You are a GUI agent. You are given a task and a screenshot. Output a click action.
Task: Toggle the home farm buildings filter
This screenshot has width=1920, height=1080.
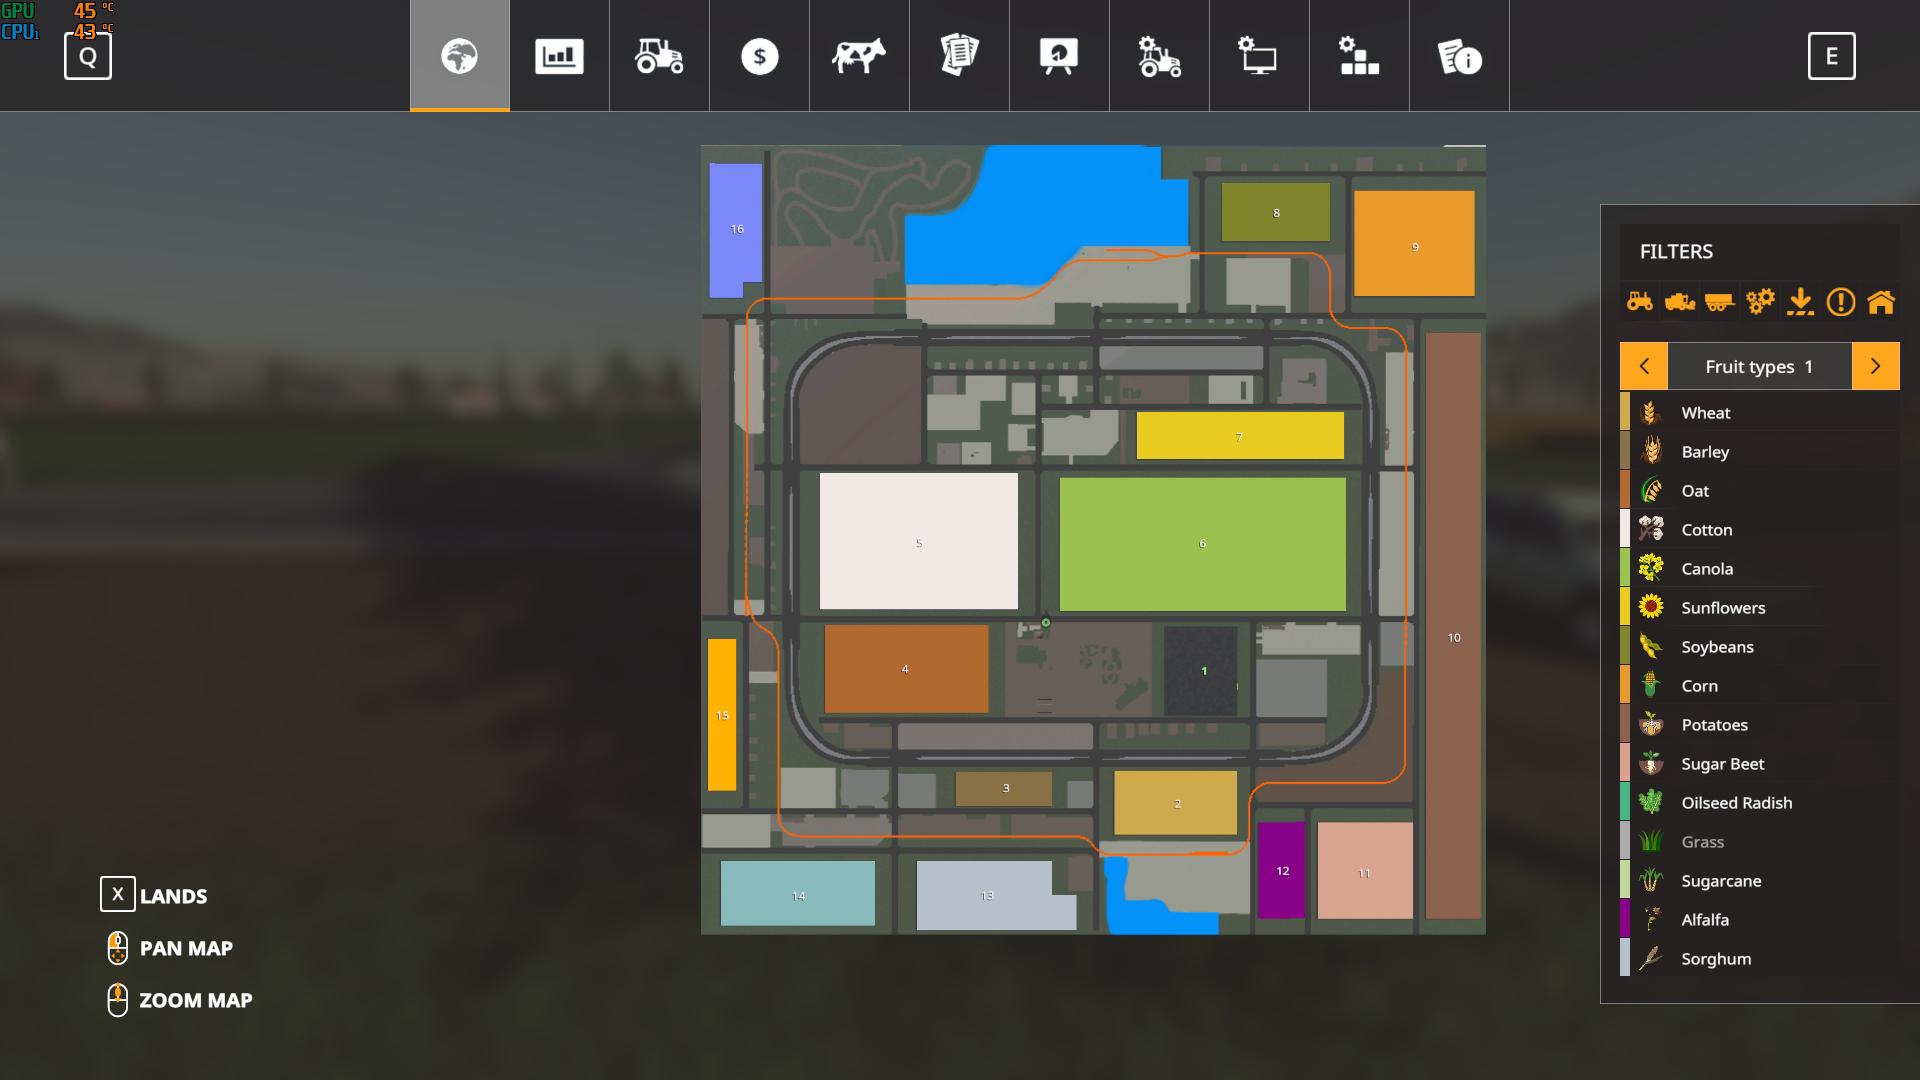tap(1880, 301)
